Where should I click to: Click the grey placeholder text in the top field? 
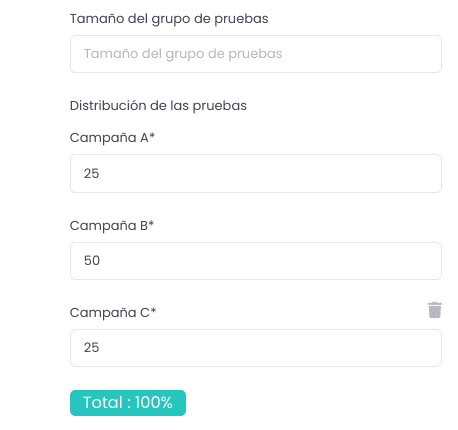click(x=183, y=54)
